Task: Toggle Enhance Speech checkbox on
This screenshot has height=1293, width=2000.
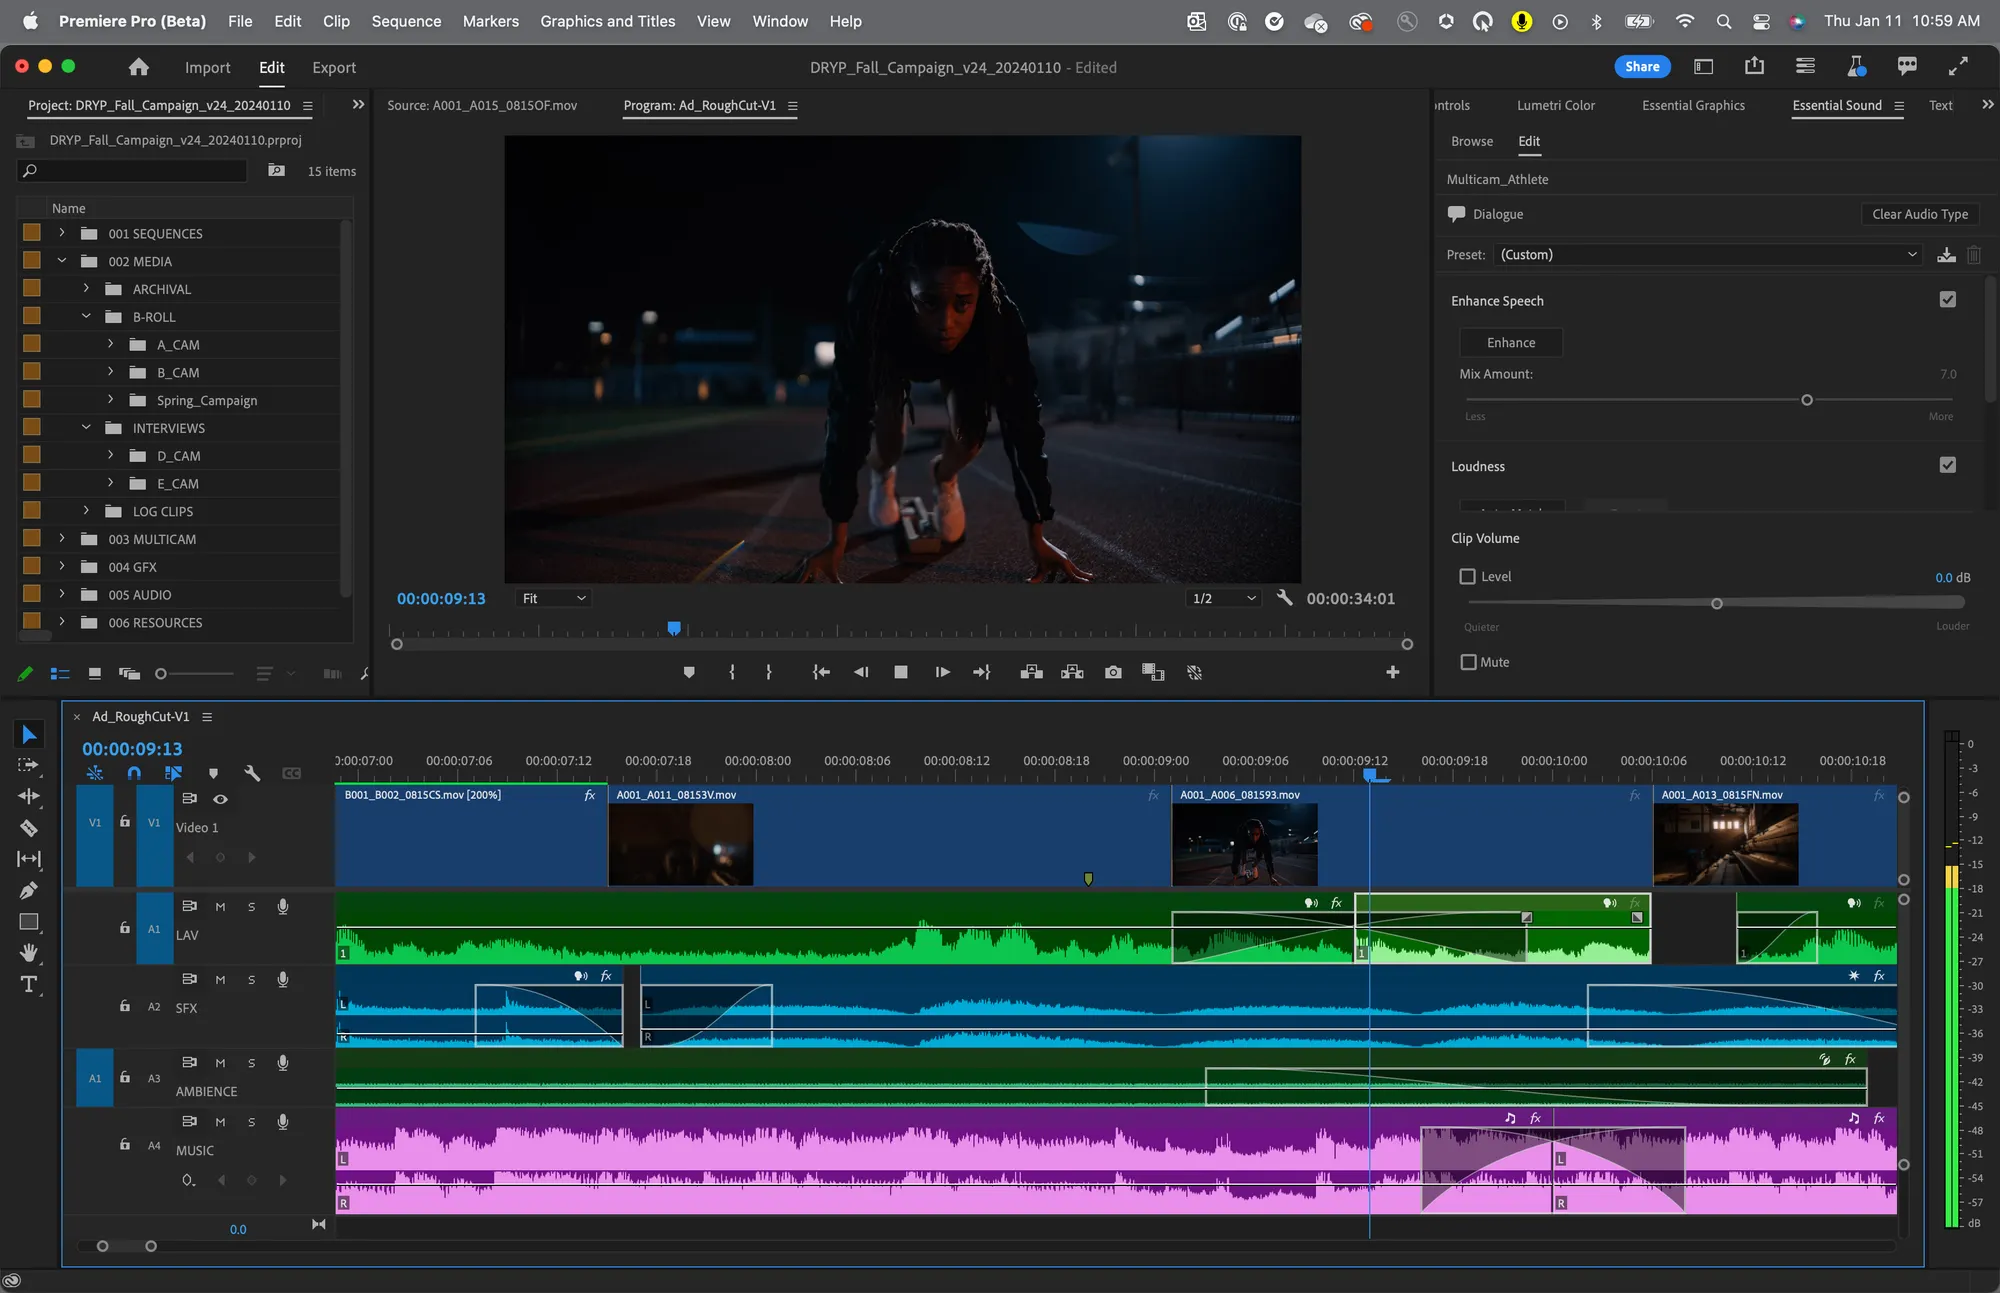Action: [x=1948, y=300]
